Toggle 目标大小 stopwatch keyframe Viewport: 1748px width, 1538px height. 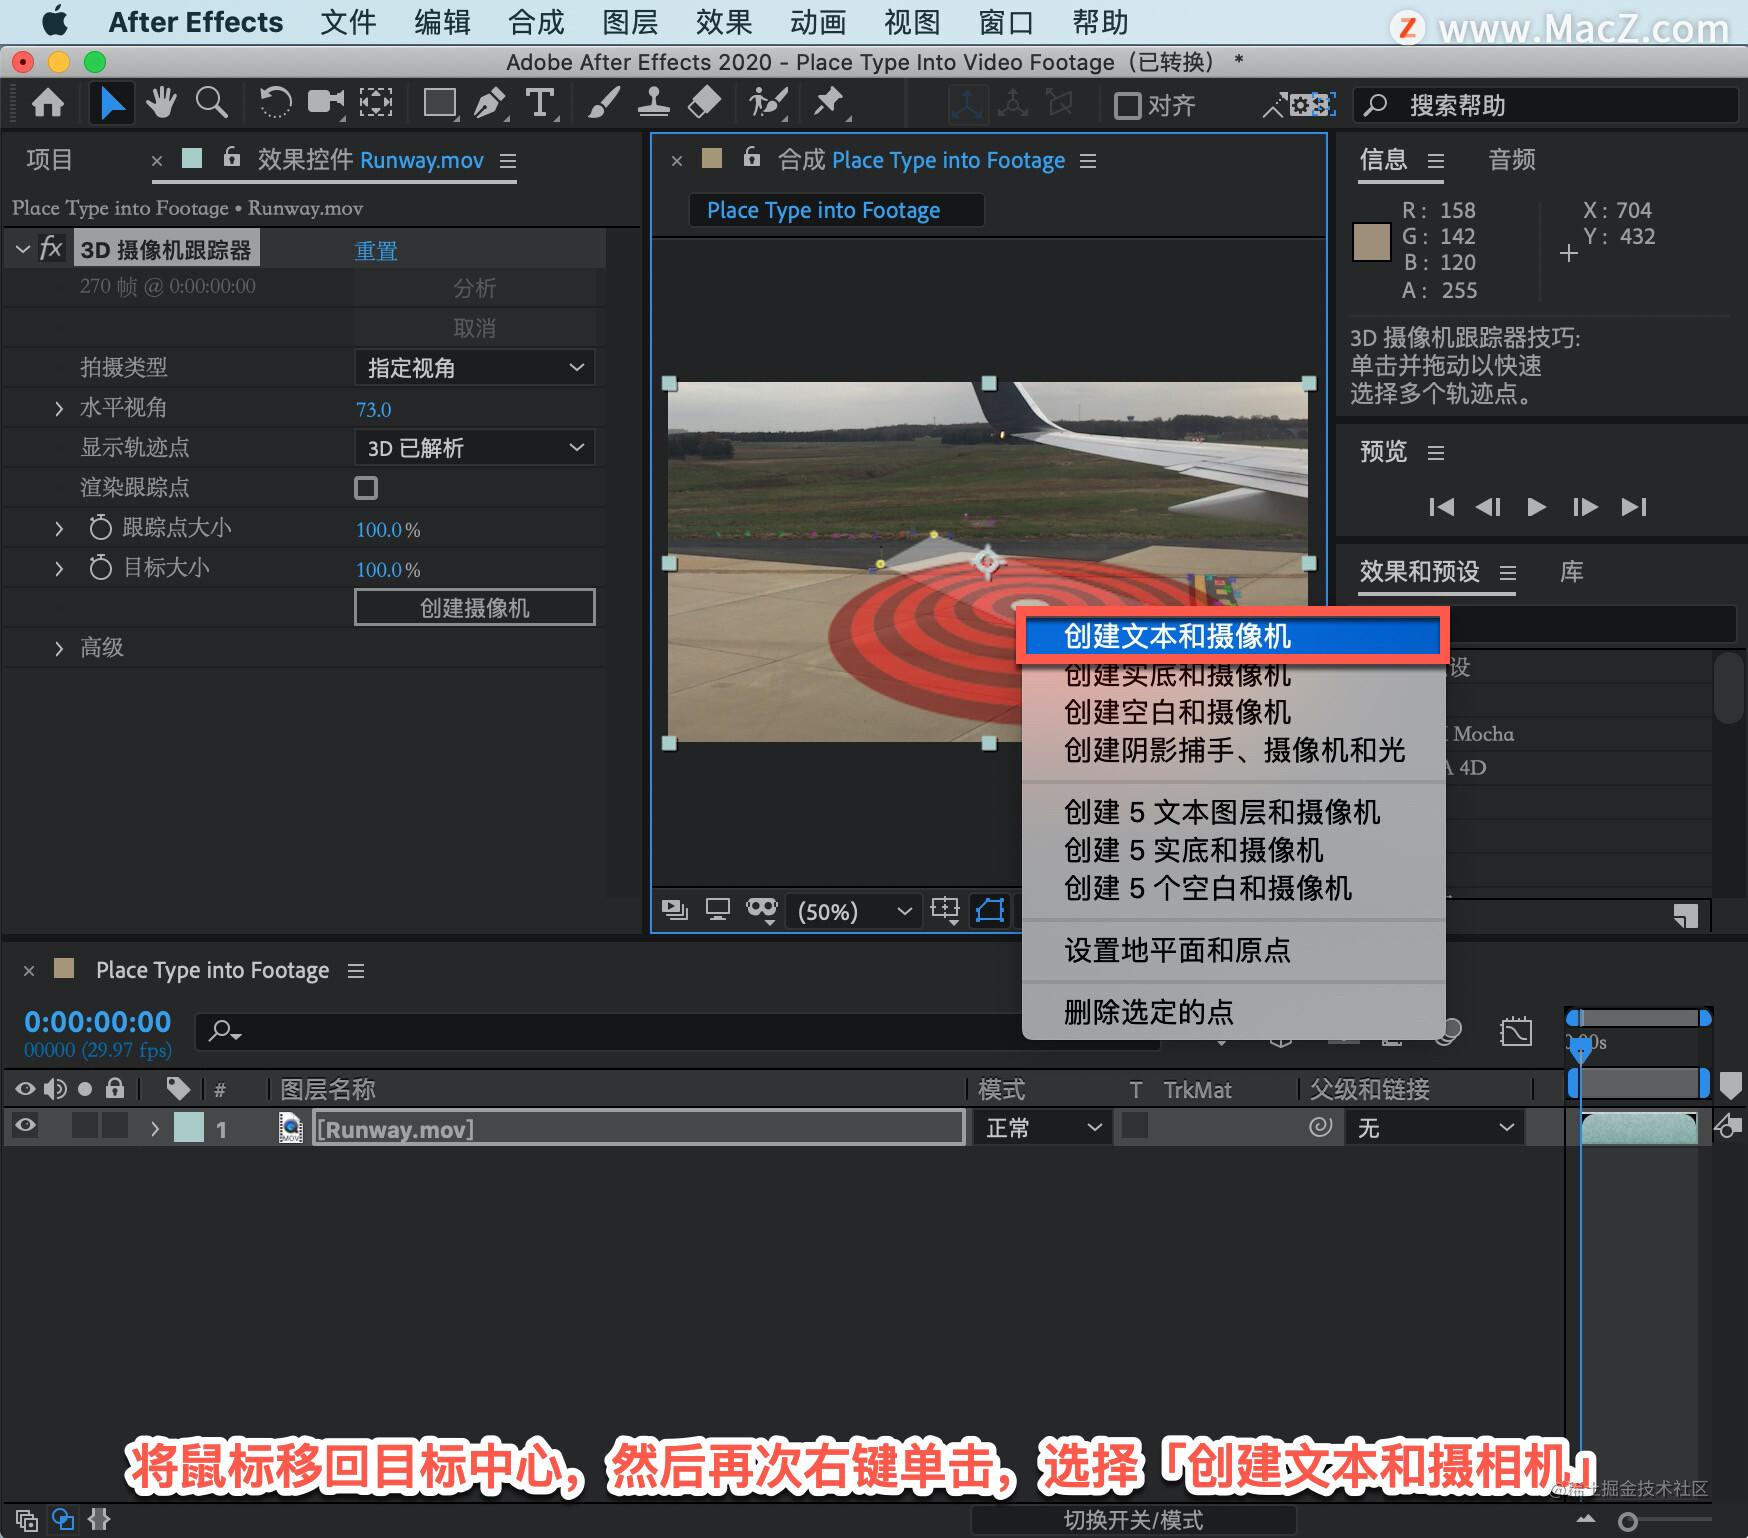click(x=100, y=567)
